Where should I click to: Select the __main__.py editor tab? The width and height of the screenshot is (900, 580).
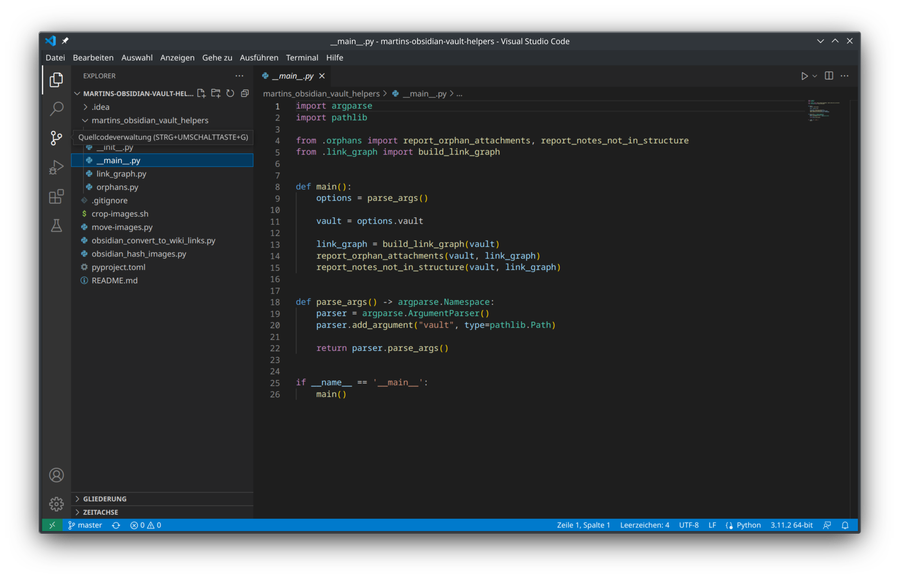coord(293,76)
